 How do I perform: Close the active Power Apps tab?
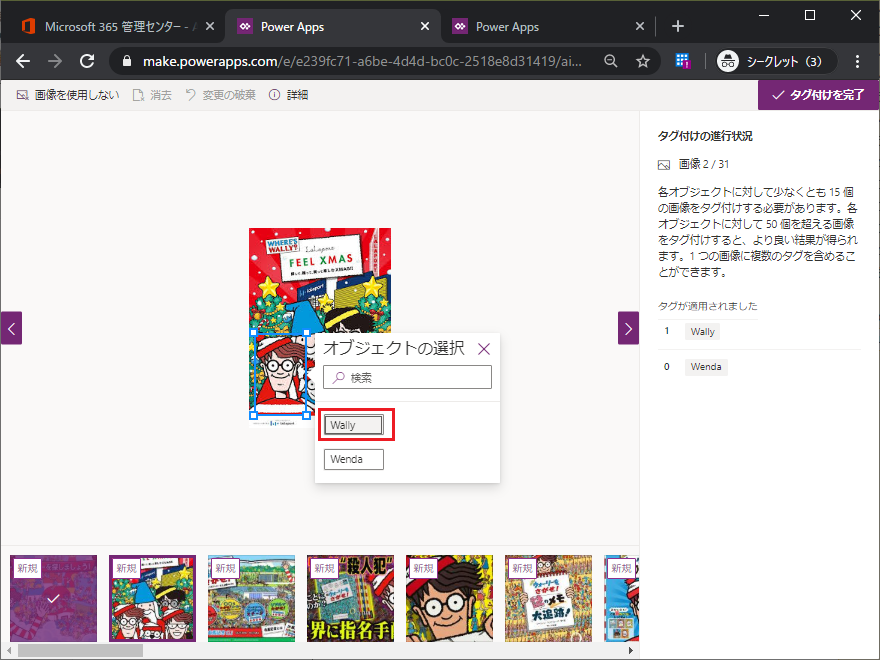(x=425, y=26)
